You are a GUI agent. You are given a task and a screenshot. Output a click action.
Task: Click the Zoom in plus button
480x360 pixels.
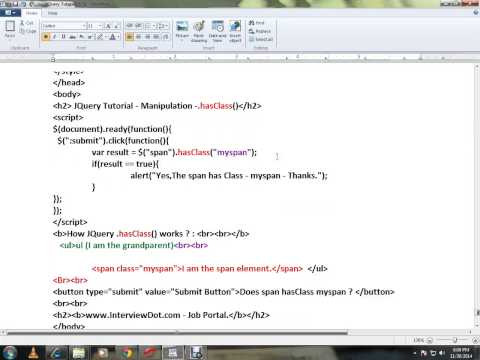[476, 340]
